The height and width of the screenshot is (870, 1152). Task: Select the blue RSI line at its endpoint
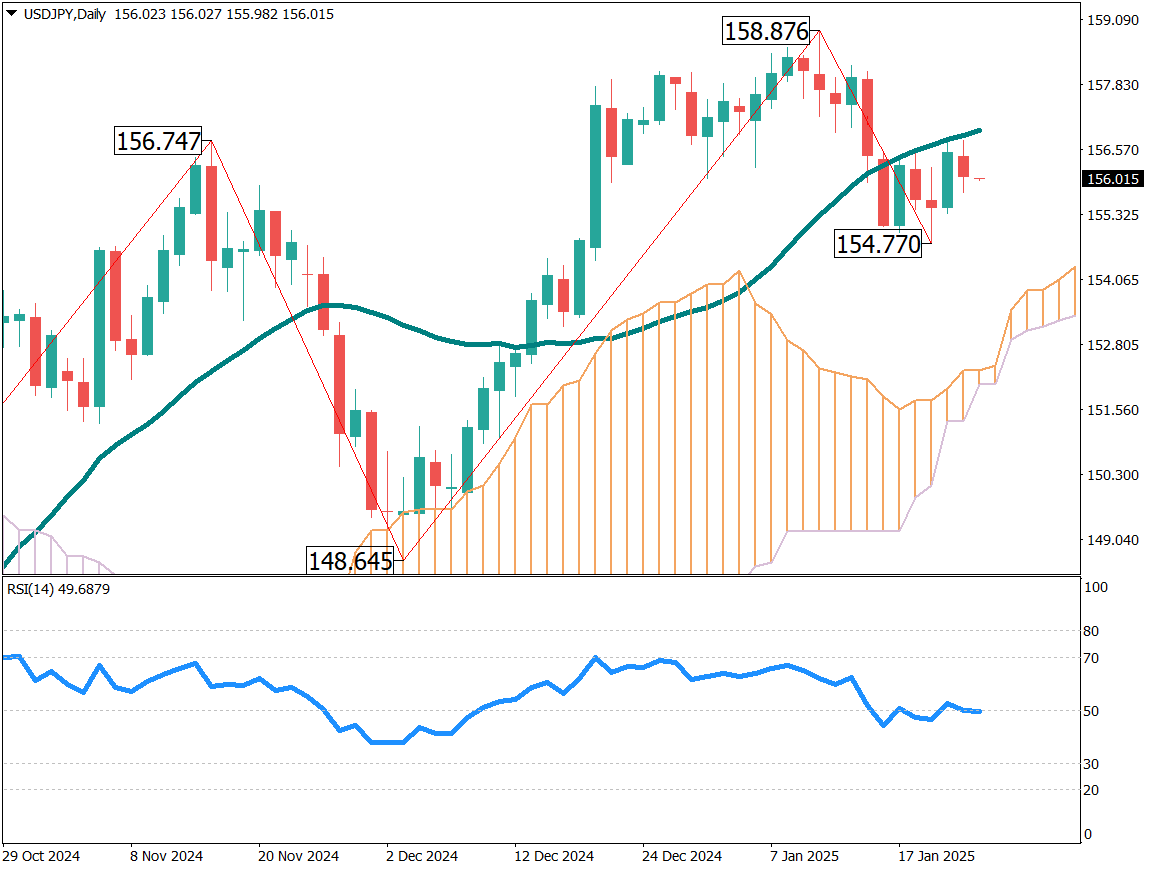[x=979, y=711]
